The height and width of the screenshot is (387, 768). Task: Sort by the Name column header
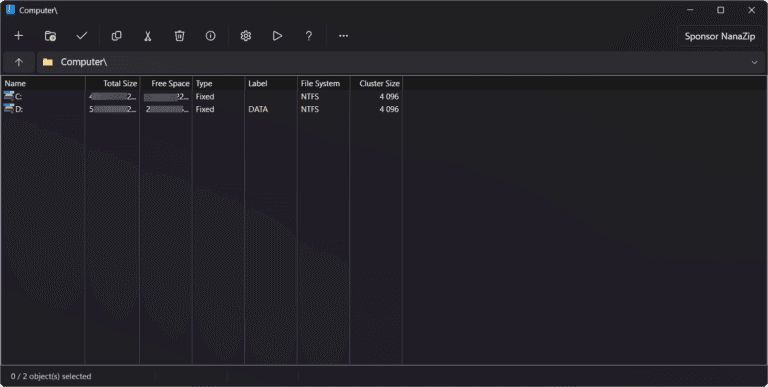pyautogui.click(x=43, y=83)
